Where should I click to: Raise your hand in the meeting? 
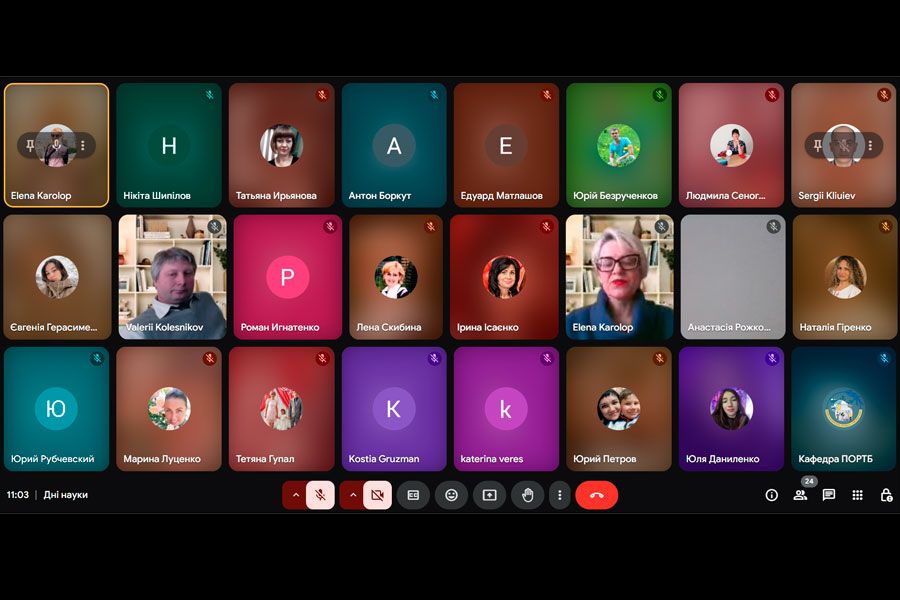pos(527,495)
